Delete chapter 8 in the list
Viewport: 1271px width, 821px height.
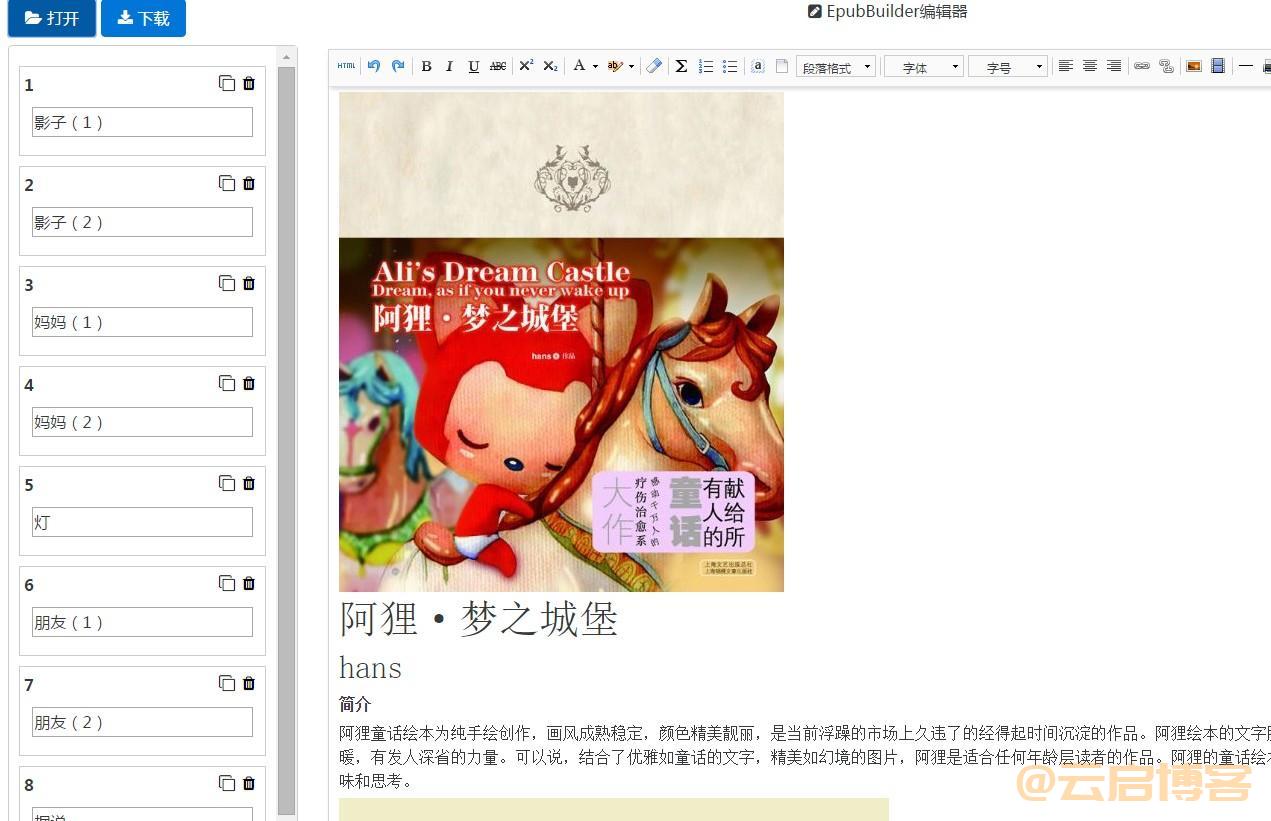tap(249, 784)
